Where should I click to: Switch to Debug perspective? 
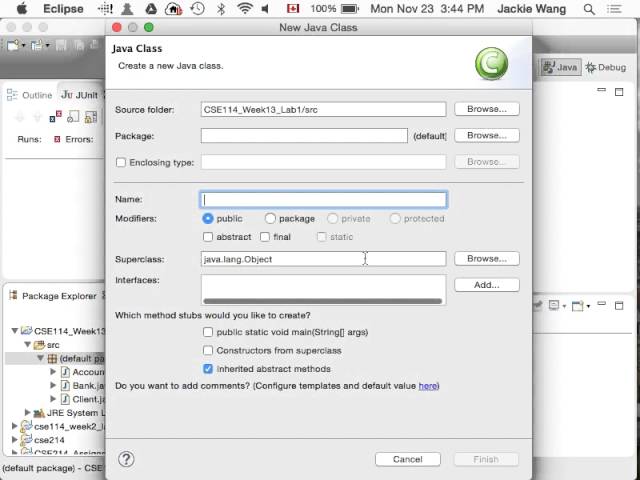pyautogui.click(x=606, y=67)
